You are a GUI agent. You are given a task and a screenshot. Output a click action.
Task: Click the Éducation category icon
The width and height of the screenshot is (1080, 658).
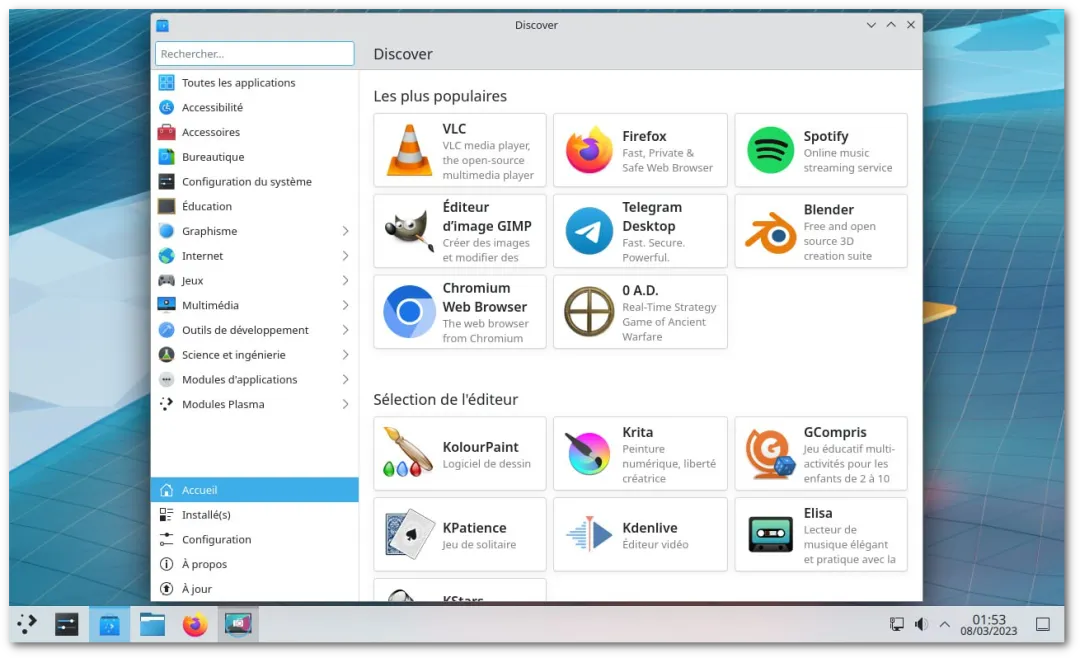(166, 207)
